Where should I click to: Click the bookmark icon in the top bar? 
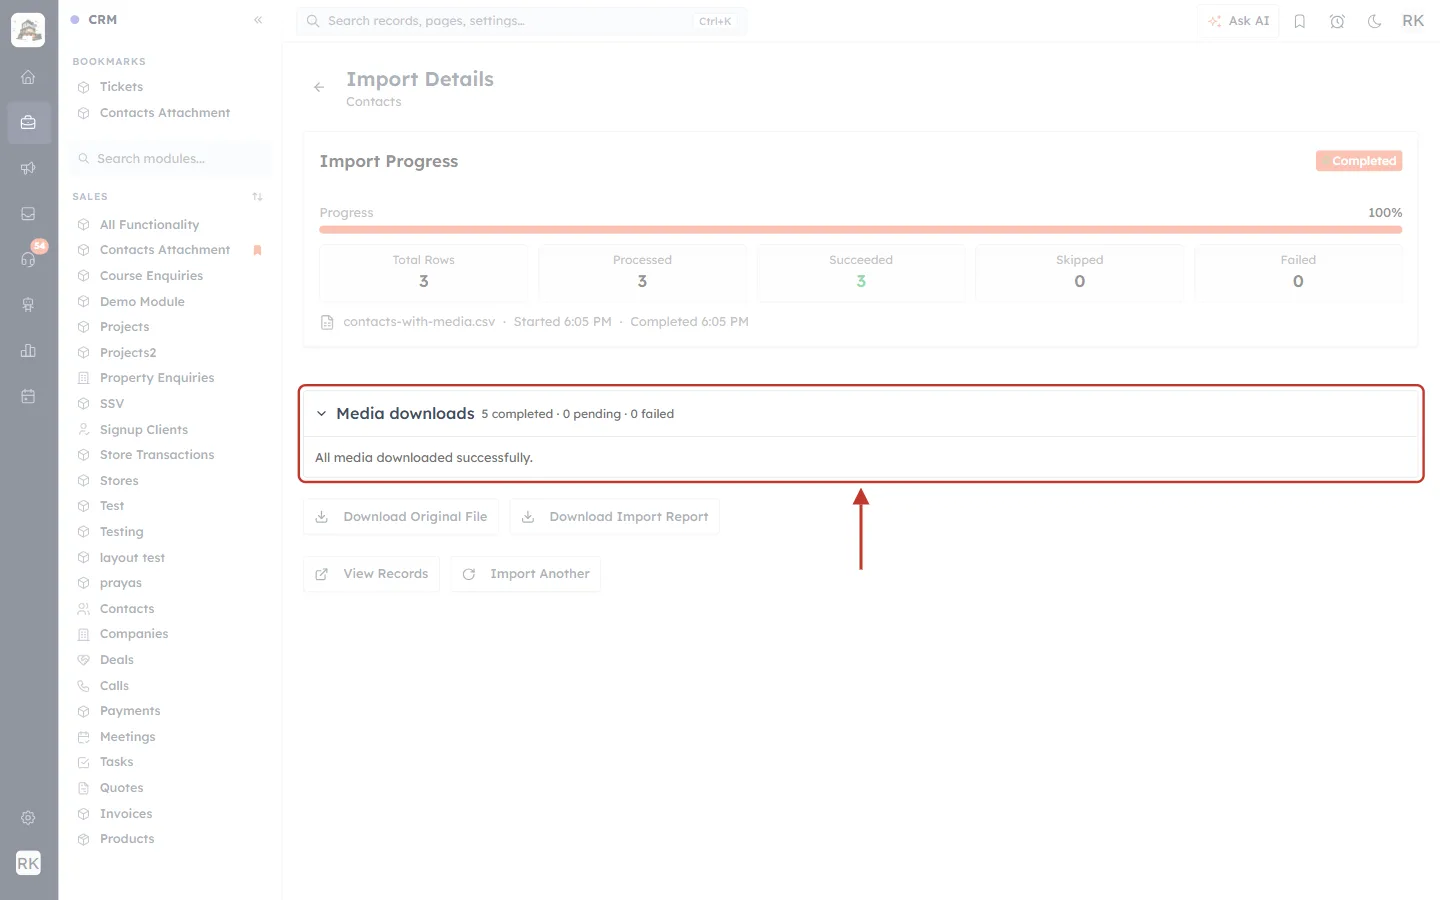[x=1300, y=21]
